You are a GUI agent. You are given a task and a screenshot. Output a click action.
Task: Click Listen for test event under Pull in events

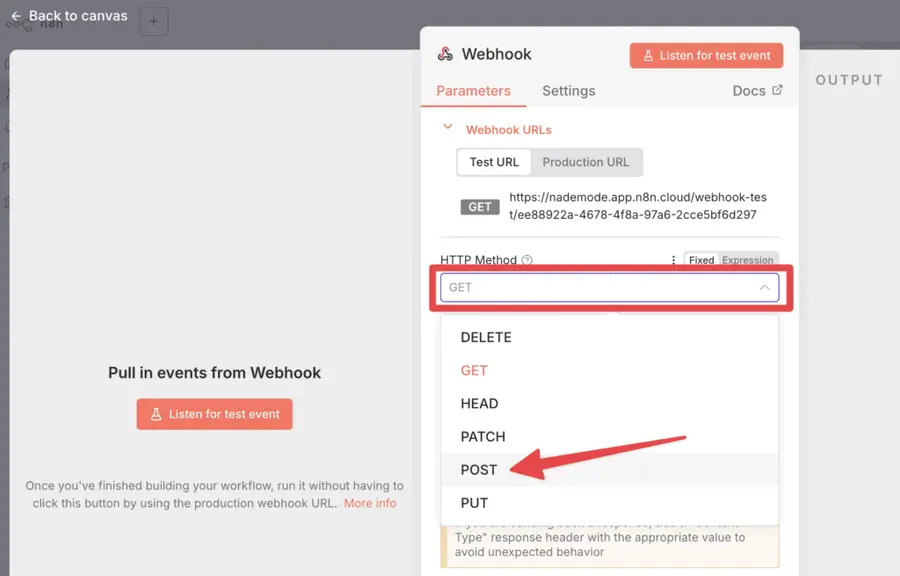(x=215, y=414)
